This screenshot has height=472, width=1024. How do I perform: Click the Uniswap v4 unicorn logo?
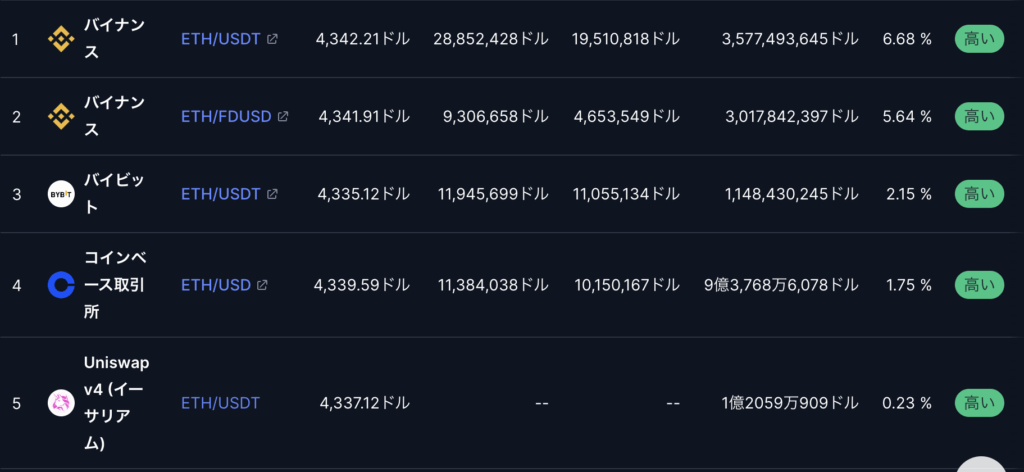61,403
